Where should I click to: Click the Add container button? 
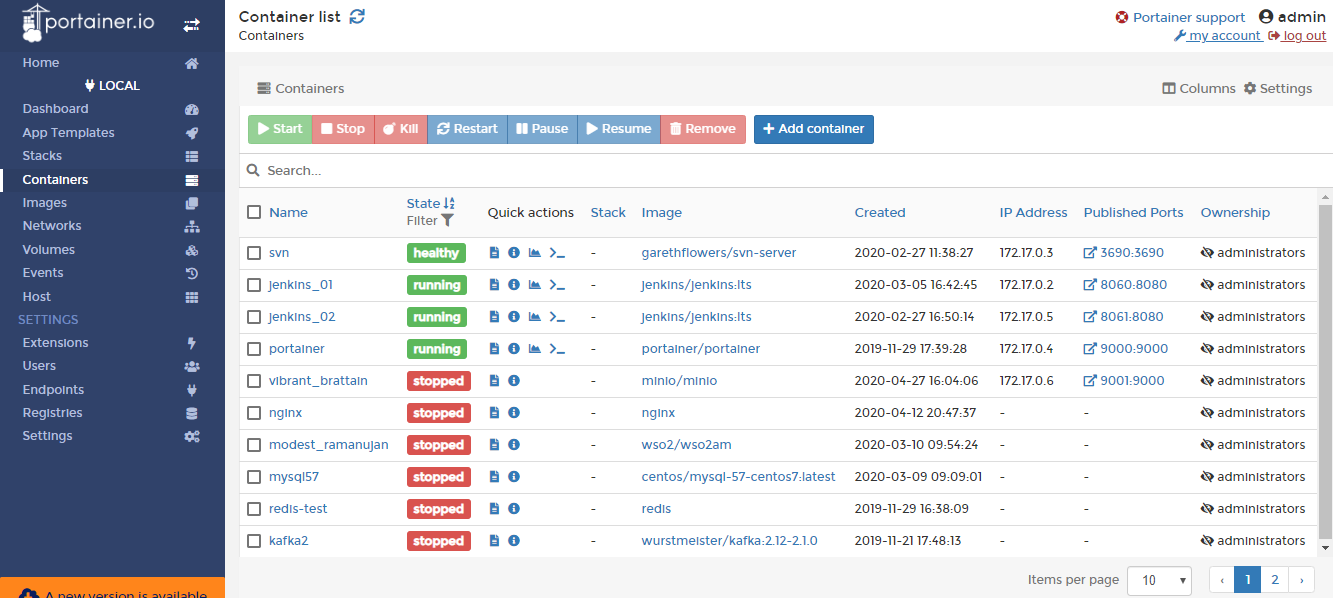(x=814, y=129)
